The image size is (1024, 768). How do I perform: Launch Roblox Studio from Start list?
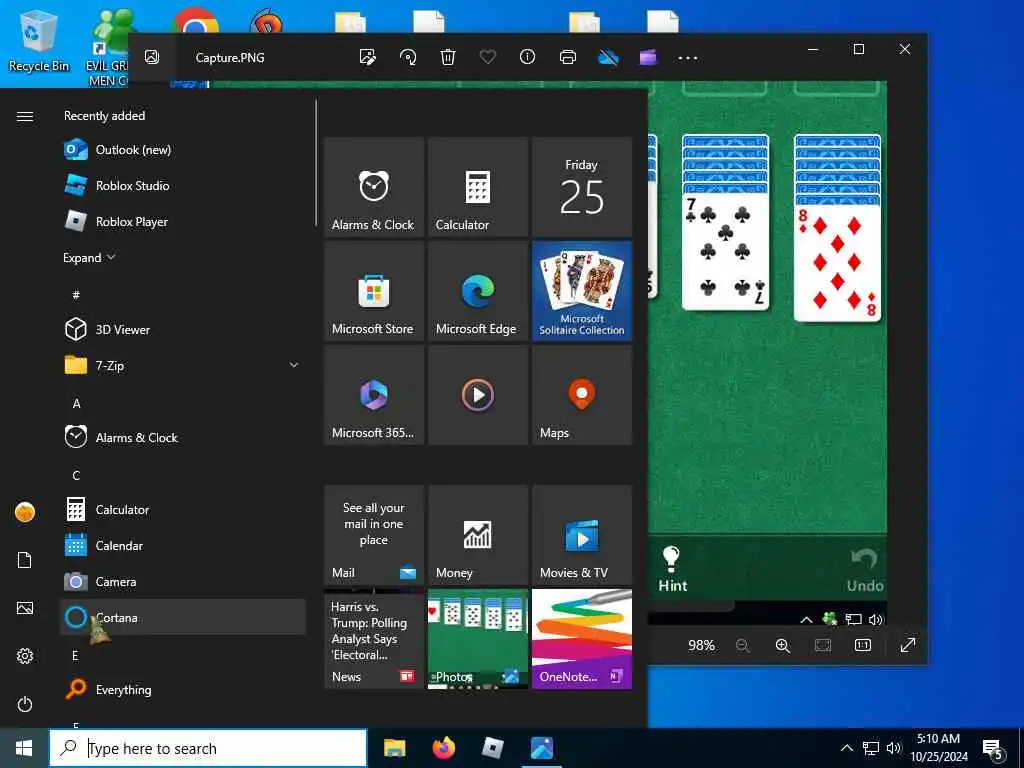(x=183, y=185)
